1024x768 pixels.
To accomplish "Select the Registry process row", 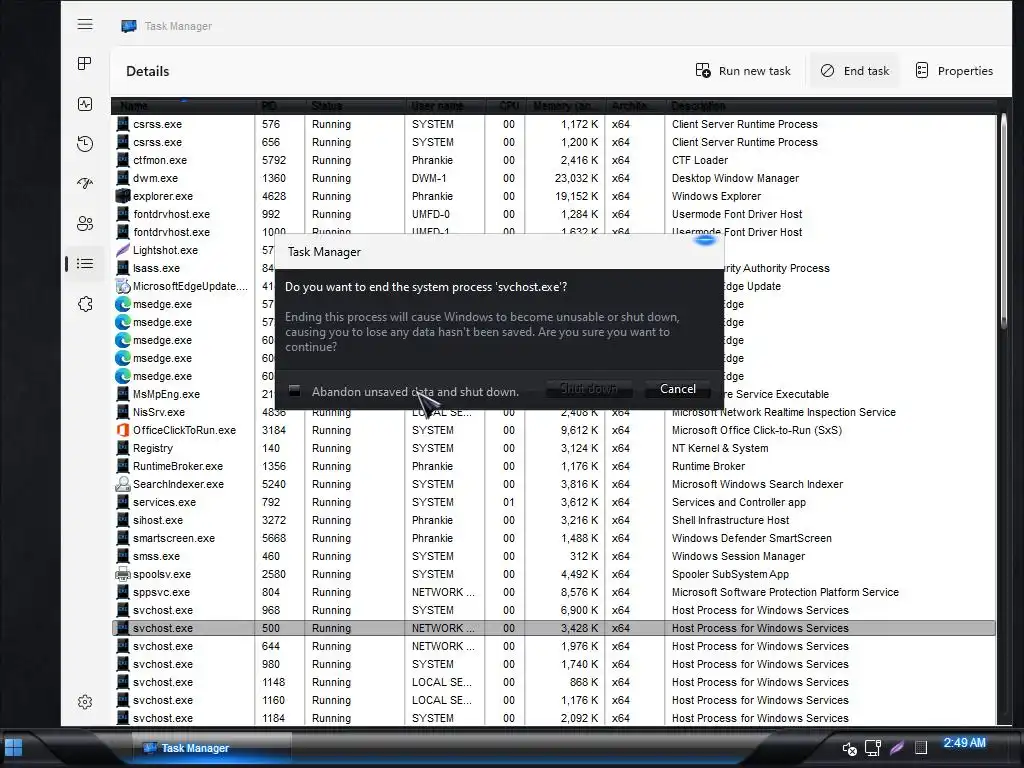I will (x=554, y=449).
